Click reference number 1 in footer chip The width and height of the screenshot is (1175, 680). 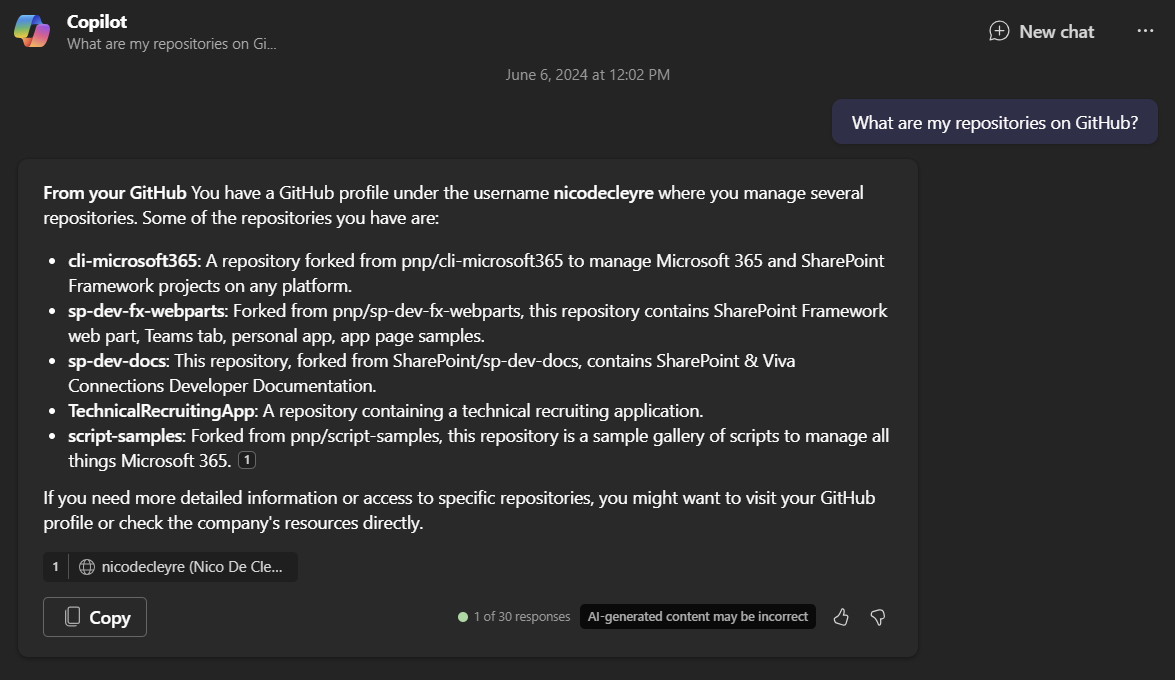click(x=55, y=567)
